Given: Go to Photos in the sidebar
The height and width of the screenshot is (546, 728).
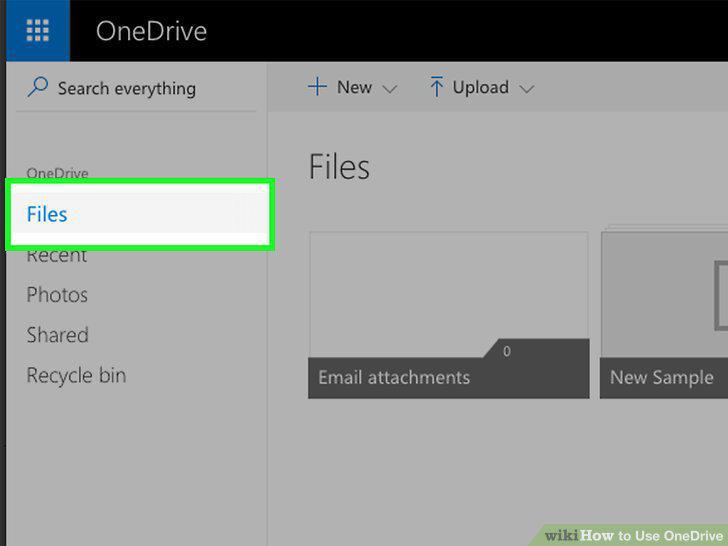Looking at the screenshot, I should point(57,295).
